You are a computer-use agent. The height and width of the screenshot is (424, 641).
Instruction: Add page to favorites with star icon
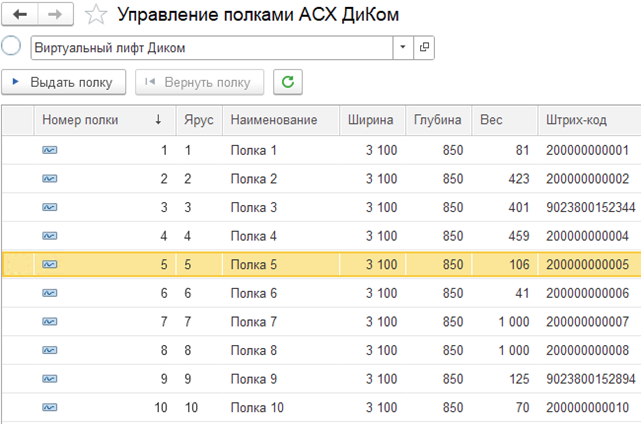[x=96, y=15]
